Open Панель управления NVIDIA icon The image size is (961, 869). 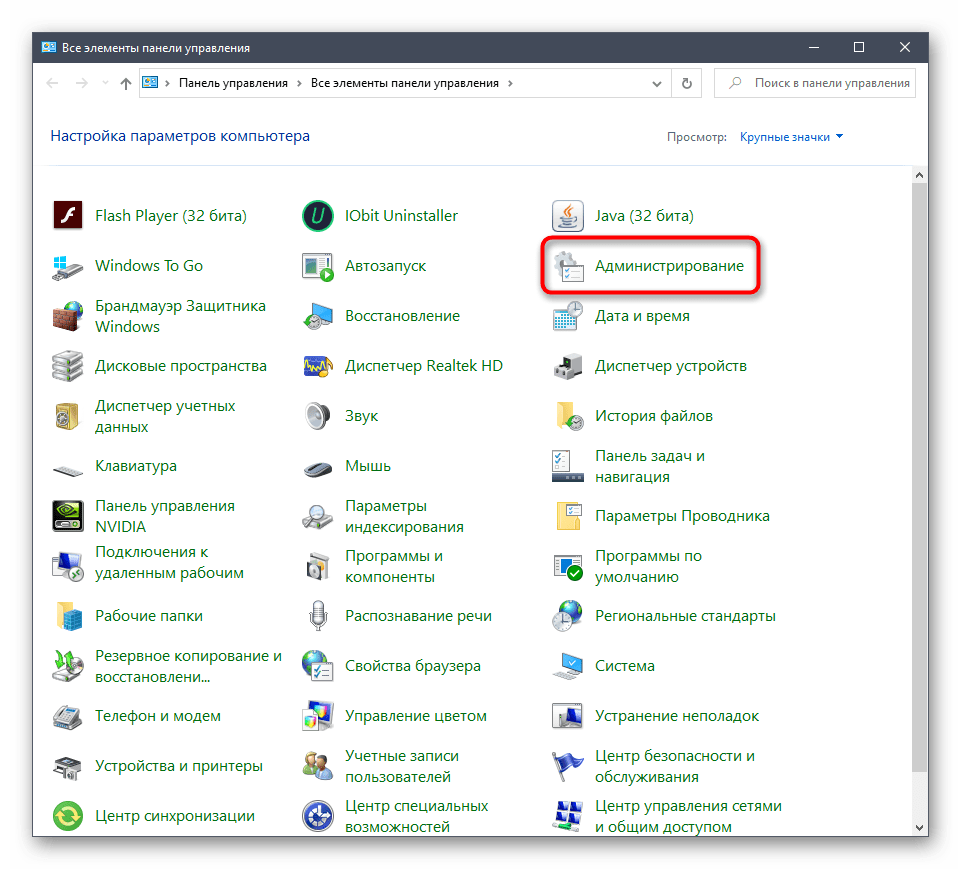point(68,516)
